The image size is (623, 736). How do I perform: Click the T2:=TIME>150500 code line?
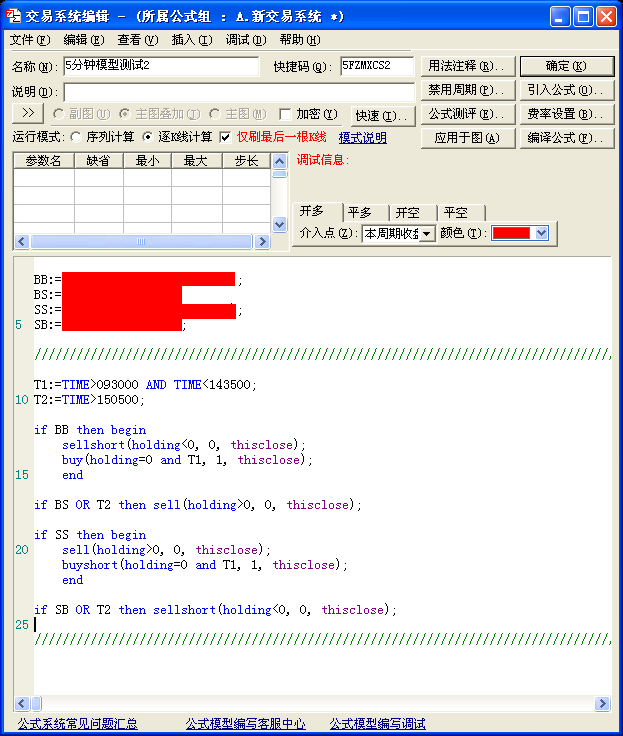(x=89, y=399)
